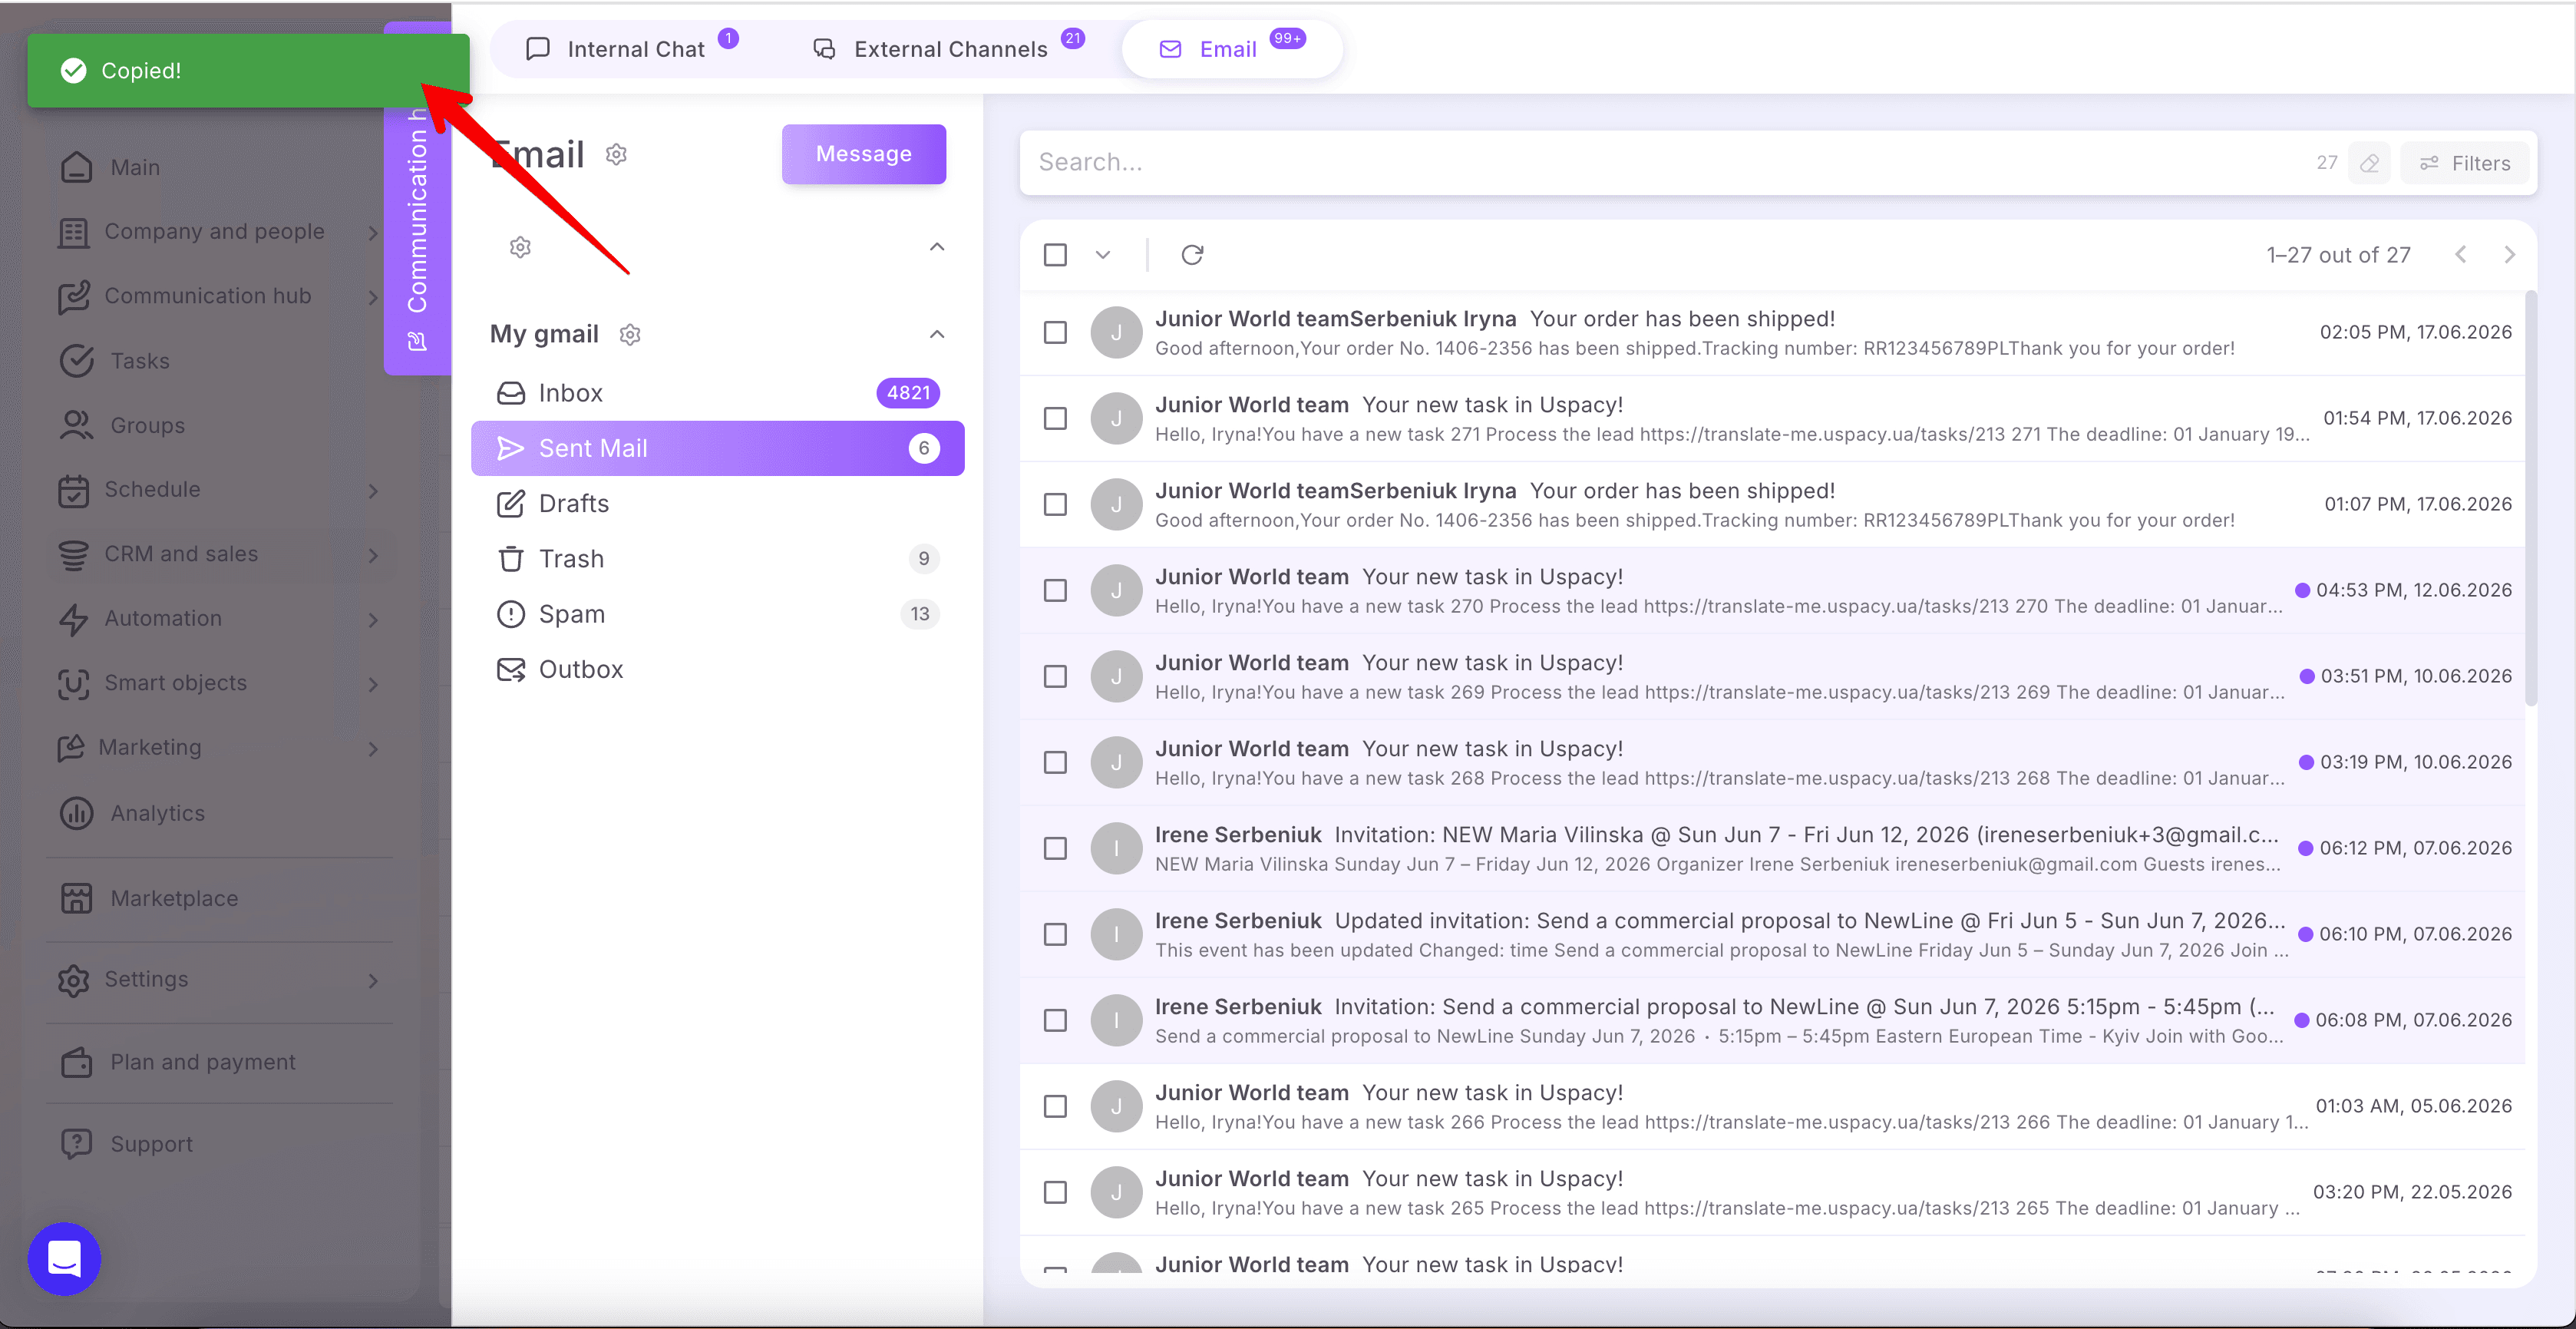Screen dimensions: 2576x1329
Task: Open the Inbox folder
Action: pyautogui.click(x=717, y=393)
